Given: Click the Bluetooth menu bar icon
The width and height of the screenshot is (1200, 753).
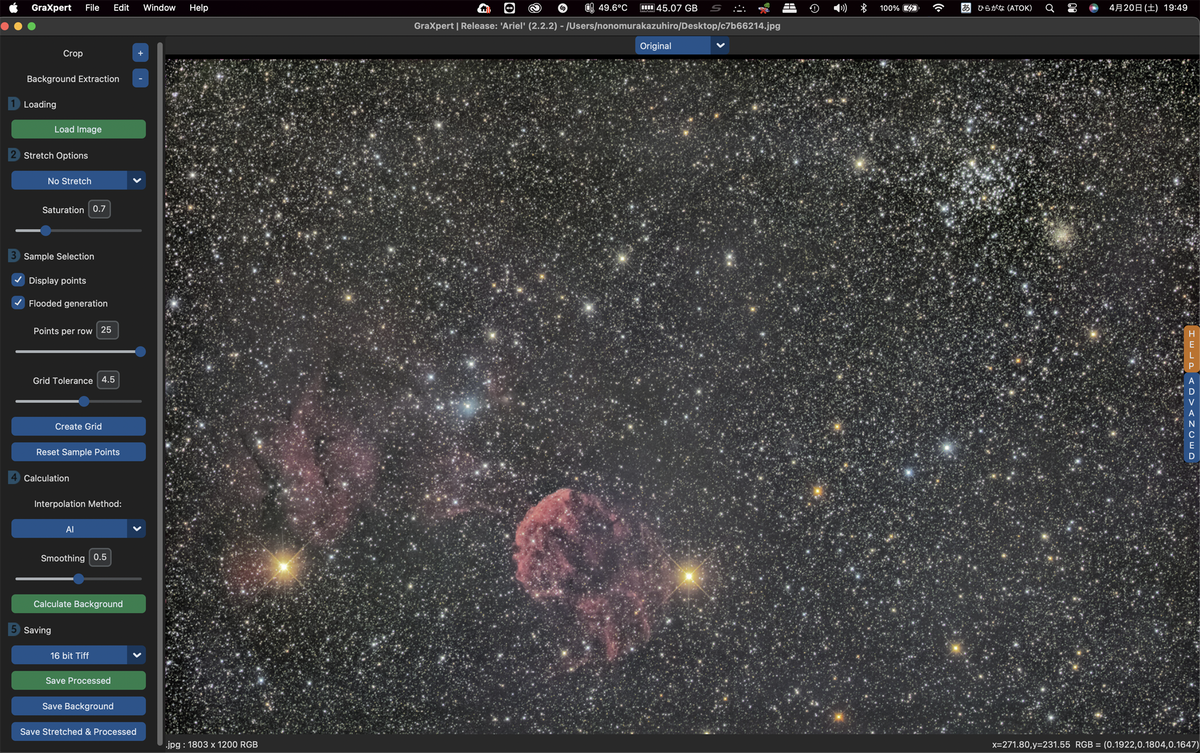Looking at the screenshot, I should [864, 8].
